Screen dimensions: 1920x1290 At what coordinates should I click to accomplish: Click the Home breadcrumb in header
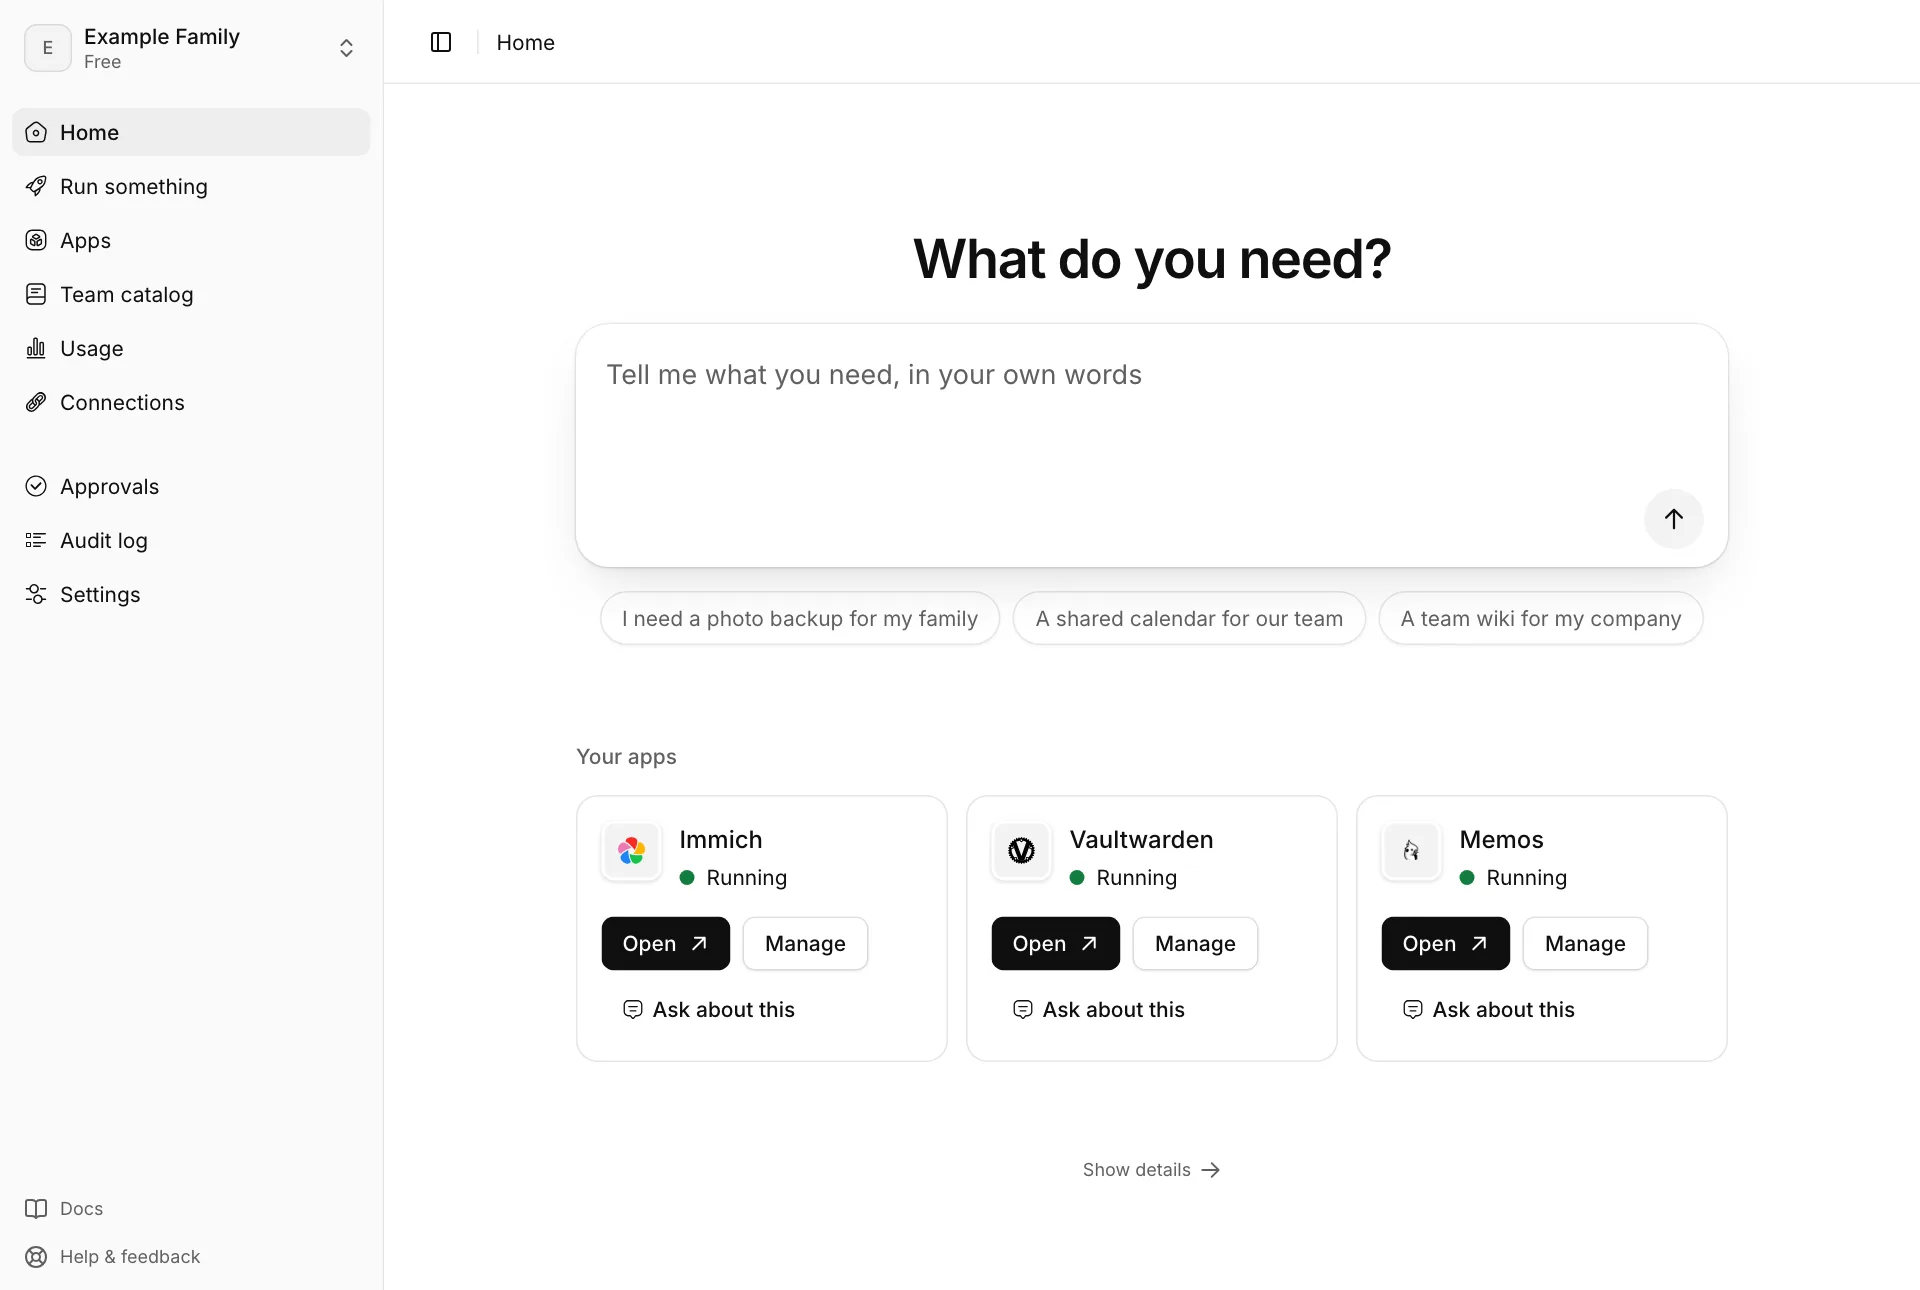point(525,42)
